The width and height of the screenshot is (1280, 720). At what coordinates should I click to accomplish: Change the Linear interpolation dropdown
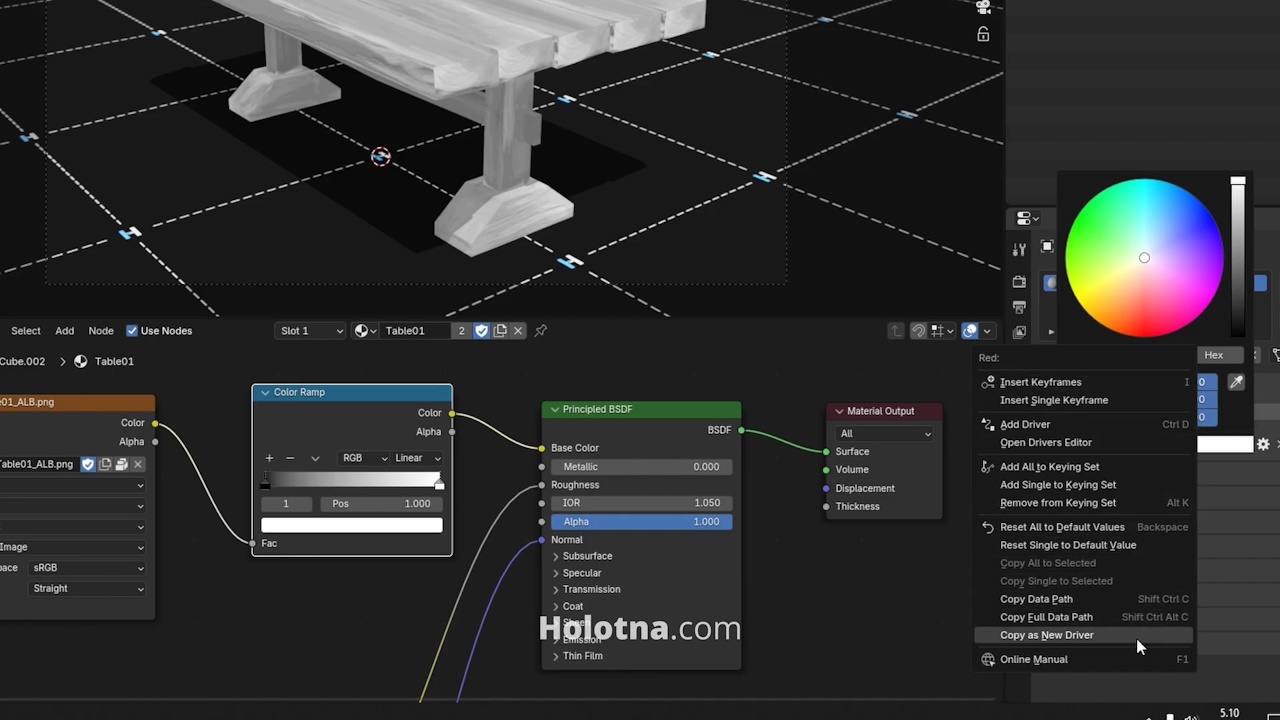417,458
